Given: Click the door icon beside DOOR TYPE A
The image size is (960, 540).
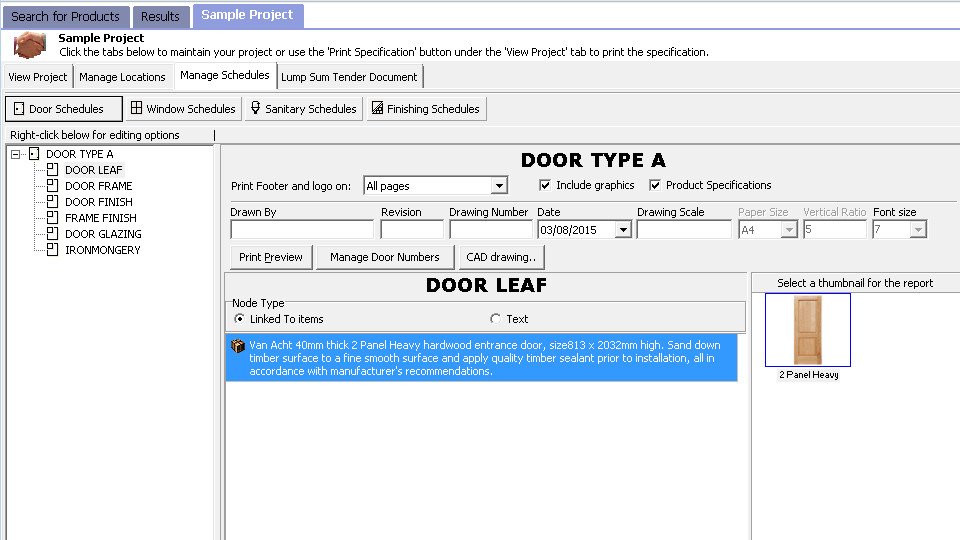Looking at the screenshot, I should coord(34,154).
